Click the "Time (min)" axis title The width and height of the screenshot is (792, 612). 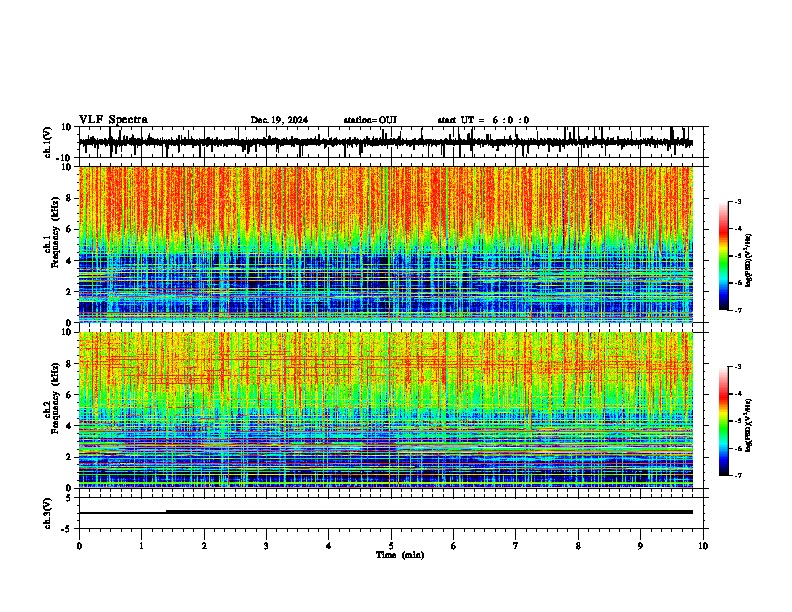pyautogui.click(x=400, y=555)
